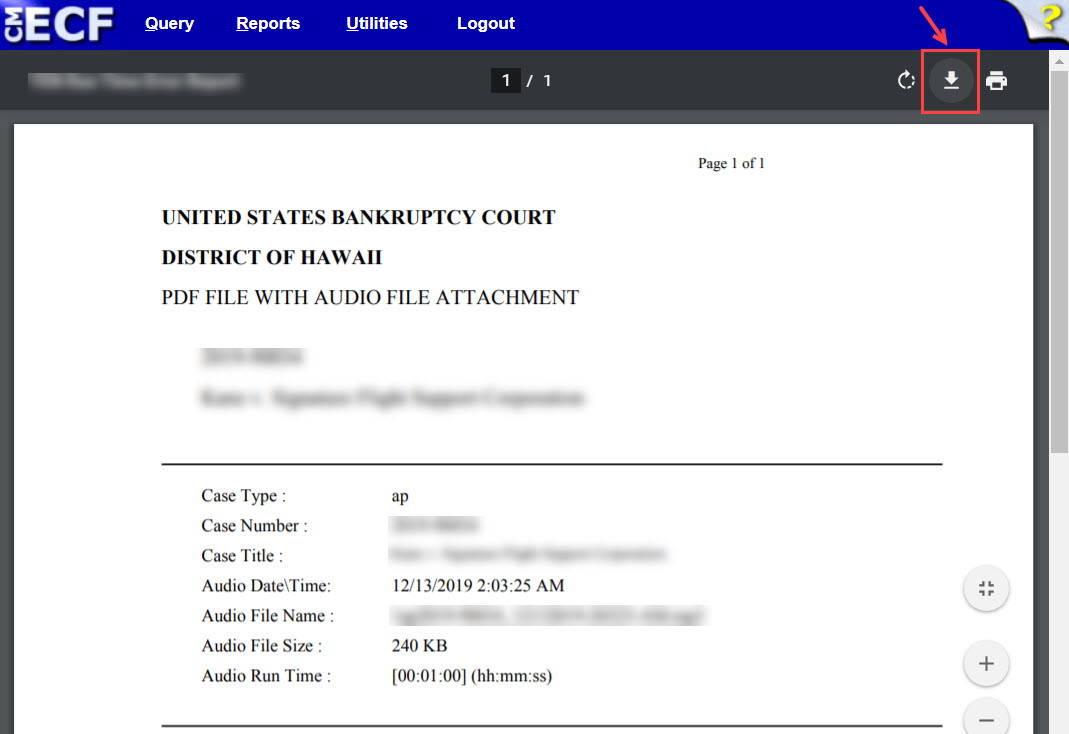This screenshot has height=734, width=1069.
Task: Open the help question mark icon
Action: point(1050,18)
